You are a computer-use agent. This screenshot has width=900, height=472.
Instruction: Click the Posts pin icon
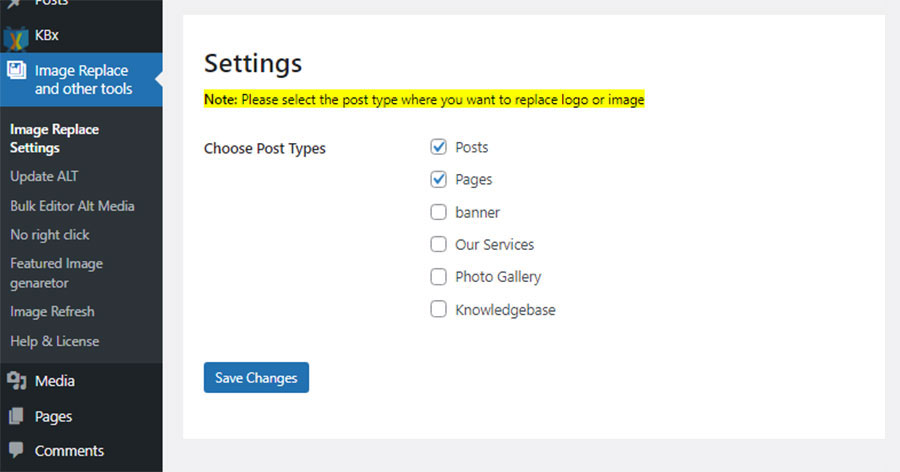click(x=15, y=3)
